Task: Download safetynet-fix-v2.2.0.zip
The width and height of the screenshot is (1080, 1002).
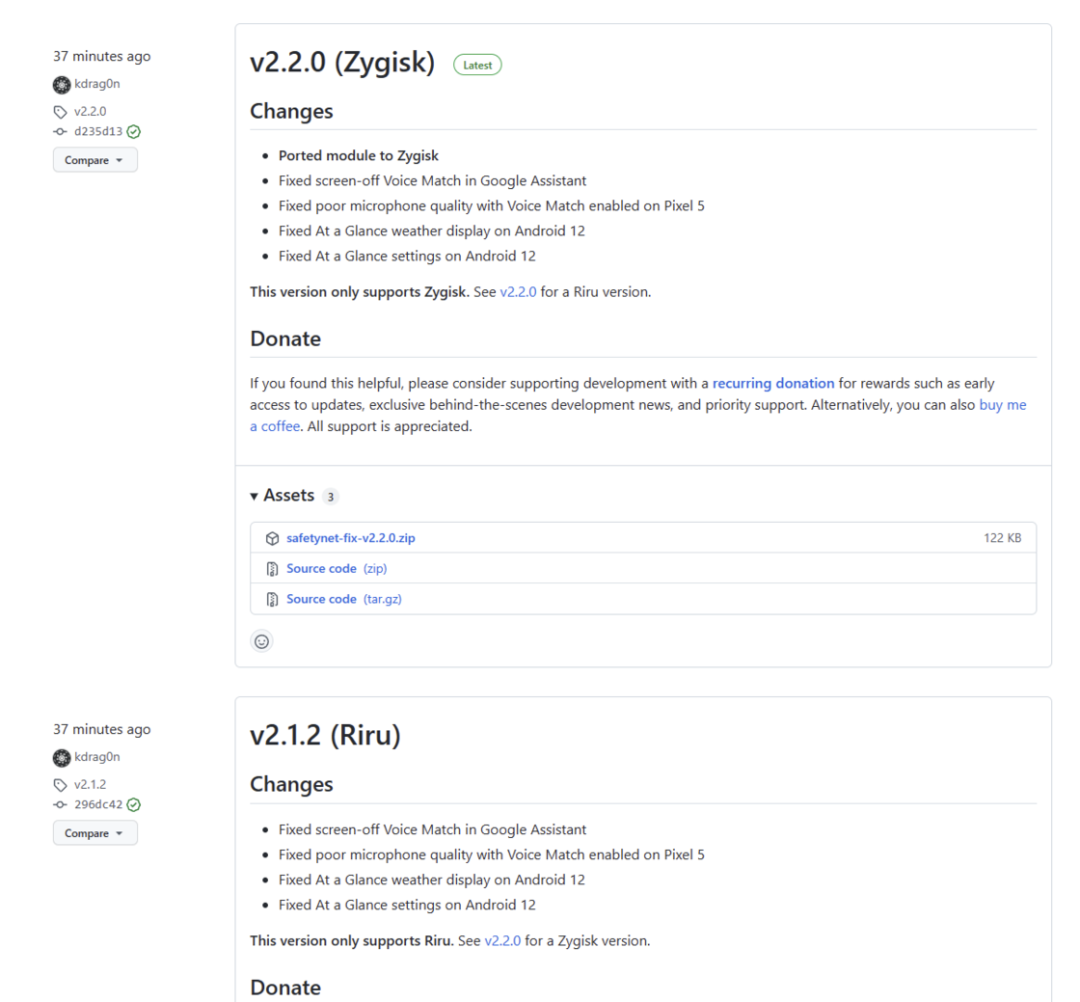Action: click(x=350, y=538)
